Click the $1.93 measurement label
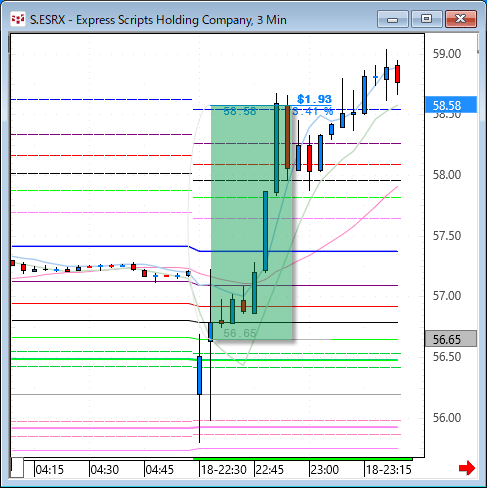 [x=314, y=99]
